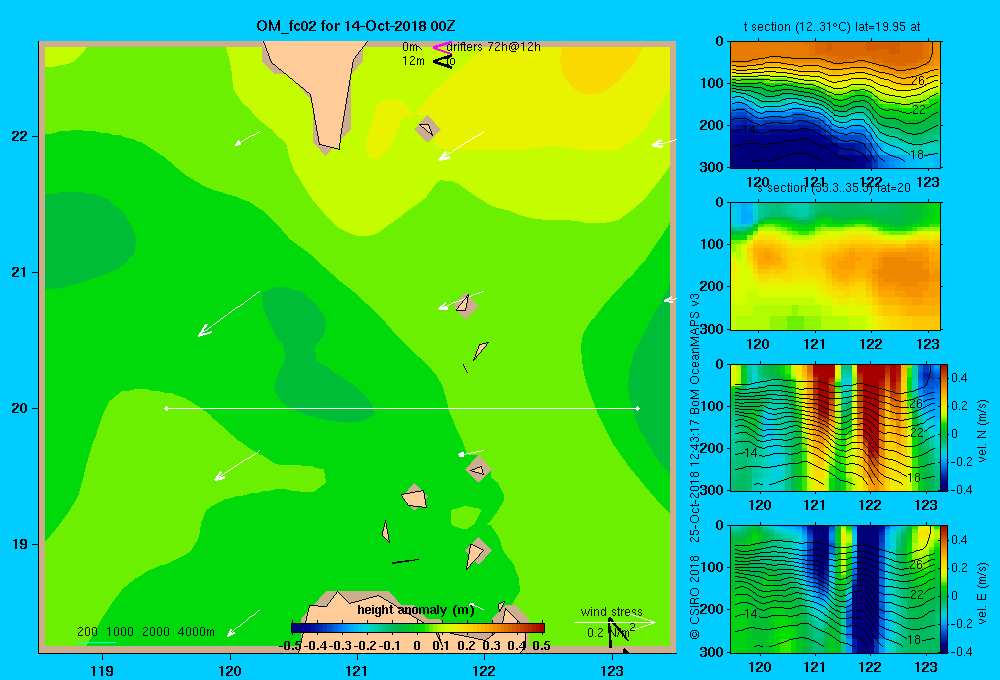Open the salinity section panel
1000x680 pixels.
pyautogui.click(x=835, y=266)
